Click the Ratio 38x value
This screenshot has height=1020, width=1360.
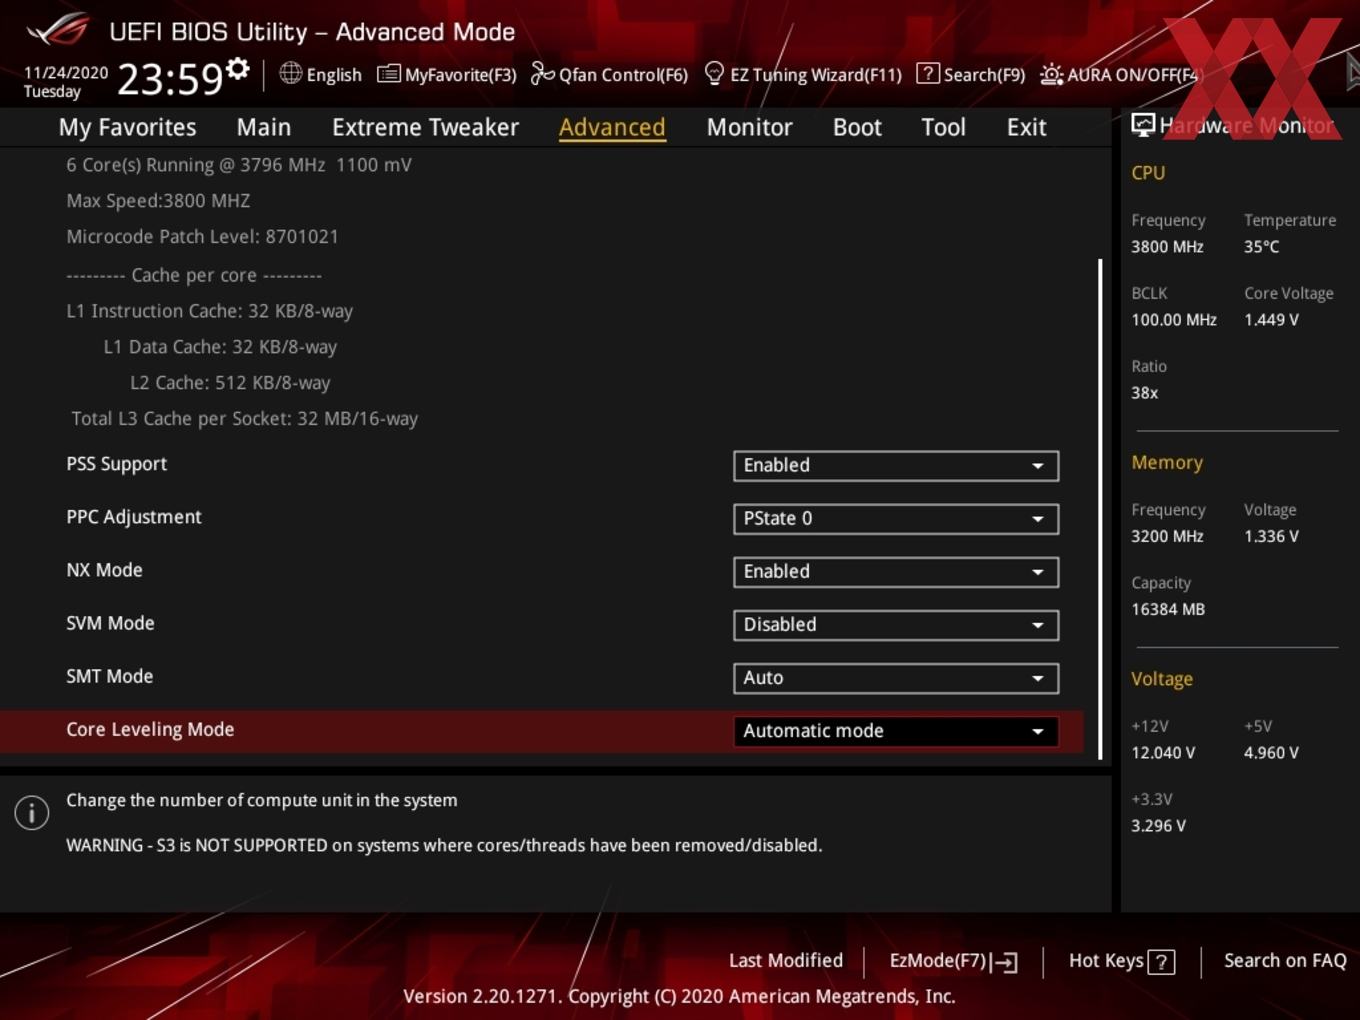1145,393
